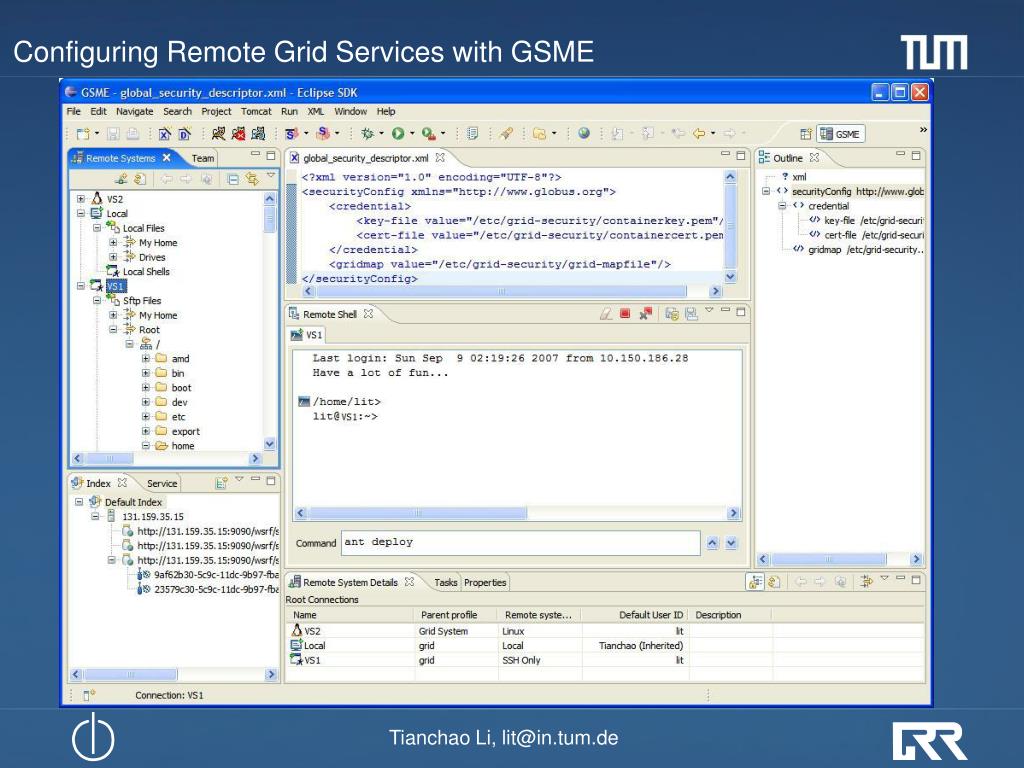Expand the boot folder in the tree
This screenshot has height=768, width=1024.
coord(146,387)
